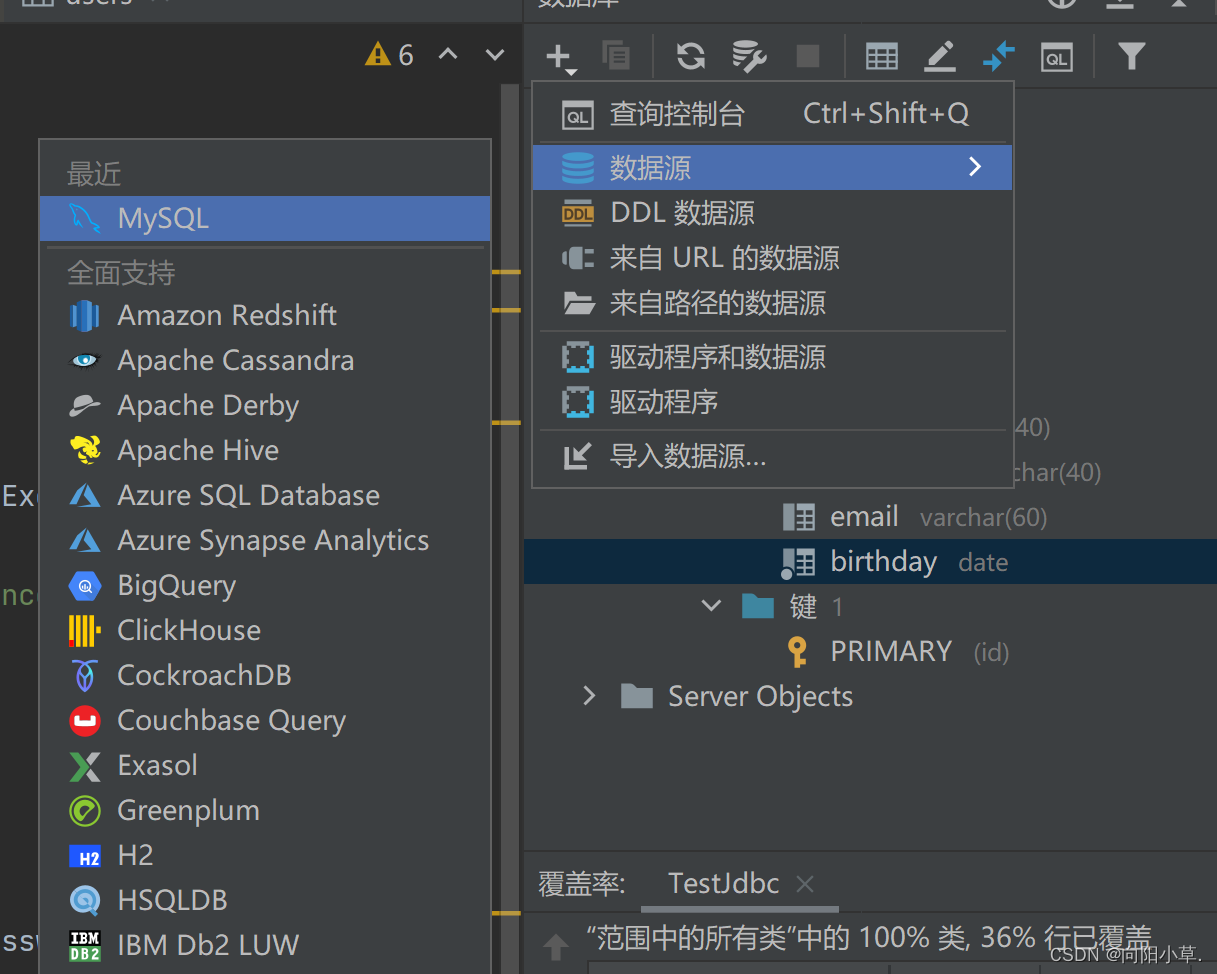Open data source properties wrench icon
The height and width of the screenshot is (974, 1217).
coord(748,56)
